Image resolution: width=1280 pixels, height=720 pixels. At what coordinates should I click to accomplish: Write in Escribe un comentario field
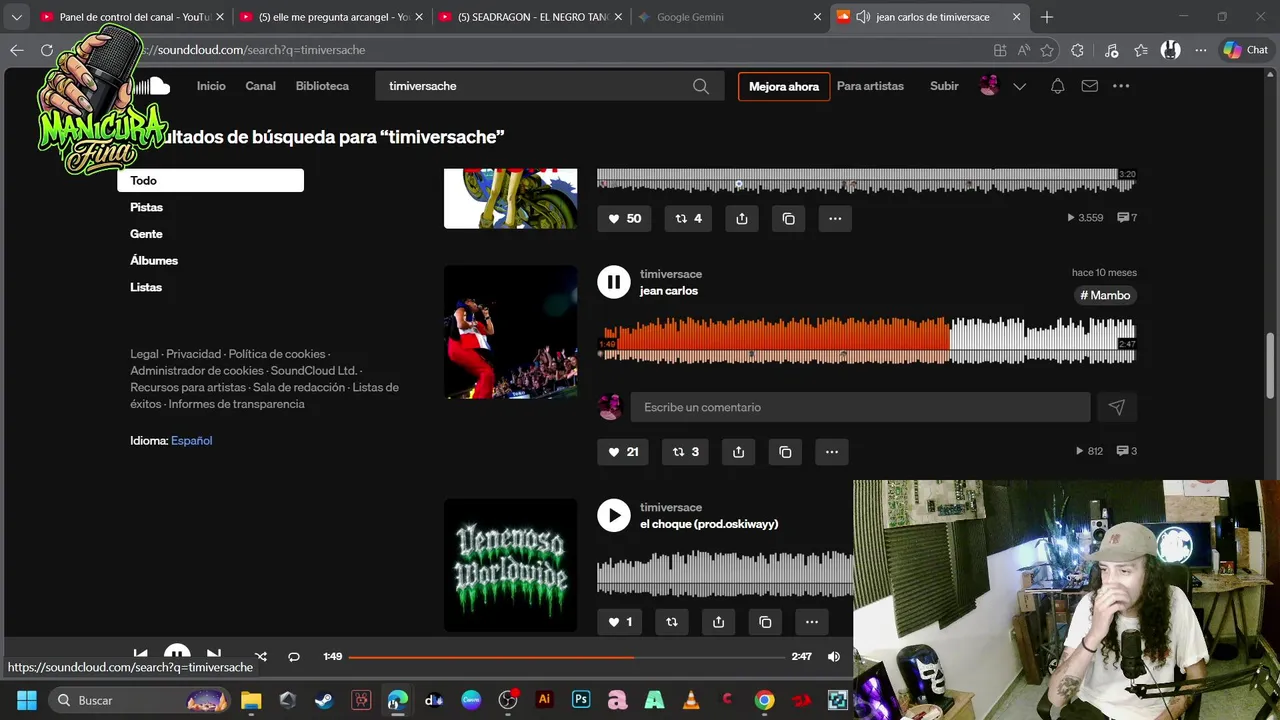860,407
